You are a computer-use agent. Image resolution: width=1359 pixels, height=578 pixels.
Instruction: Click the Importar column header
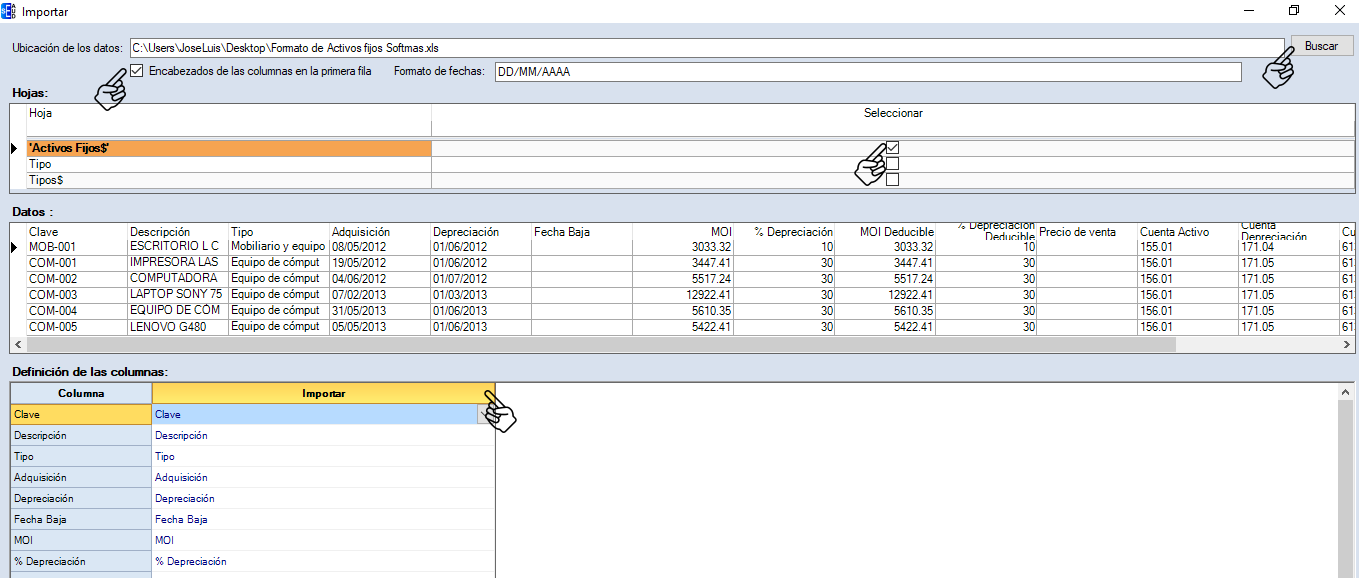pyautogui.click(x=323, y=393)
